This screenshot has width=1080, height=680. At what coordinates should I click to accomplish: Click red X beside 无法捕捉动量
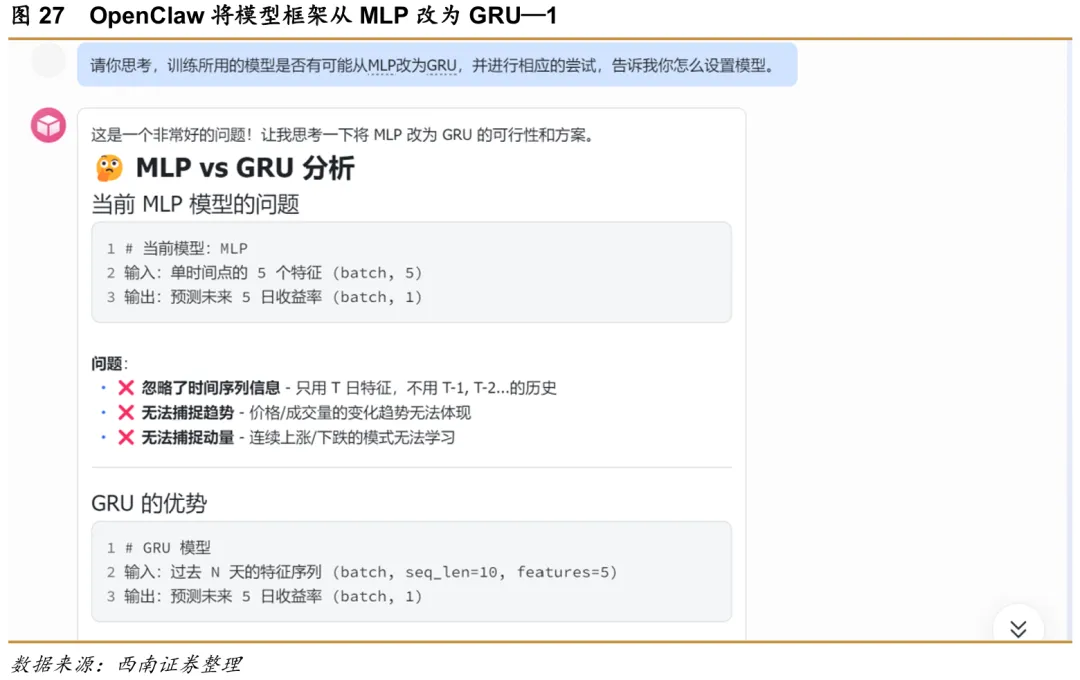click(x=125, y=437)
